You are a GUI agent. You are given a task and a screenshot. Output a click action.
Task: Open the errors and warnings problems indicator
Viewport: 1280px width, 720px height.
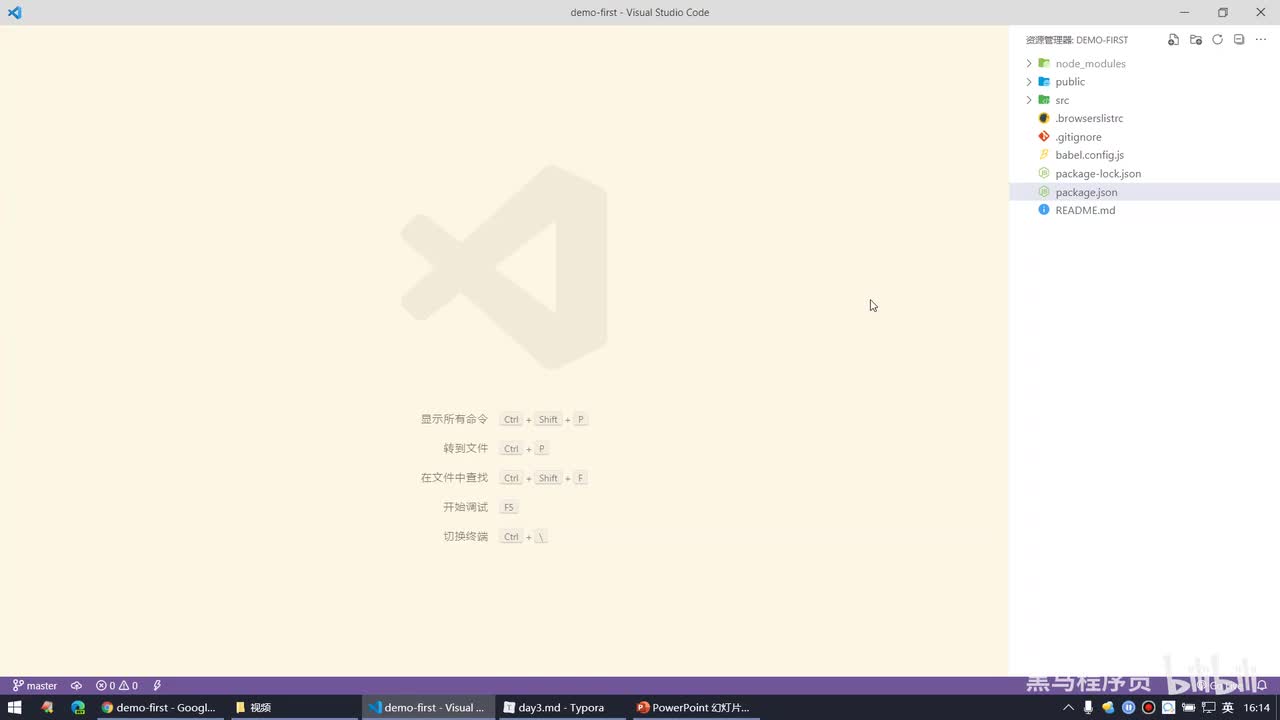[117, 686]
